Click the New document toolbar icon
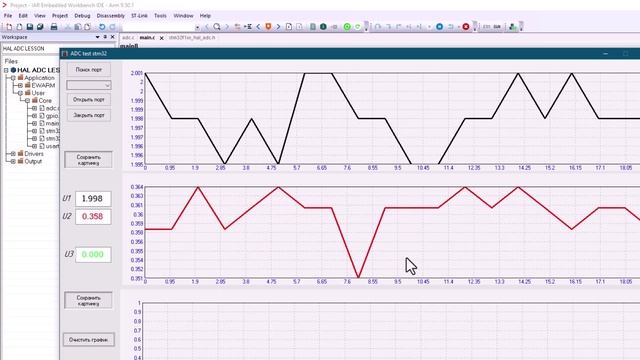This screenshot has height=360, width=640. click(9, 27)
